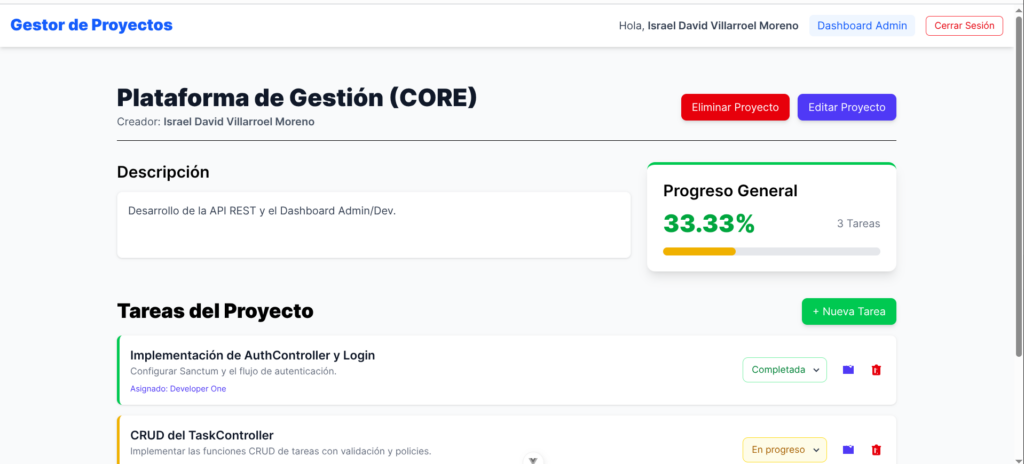
Task: Expand the En progreso status dropdown
Action: tap(784, 450)
